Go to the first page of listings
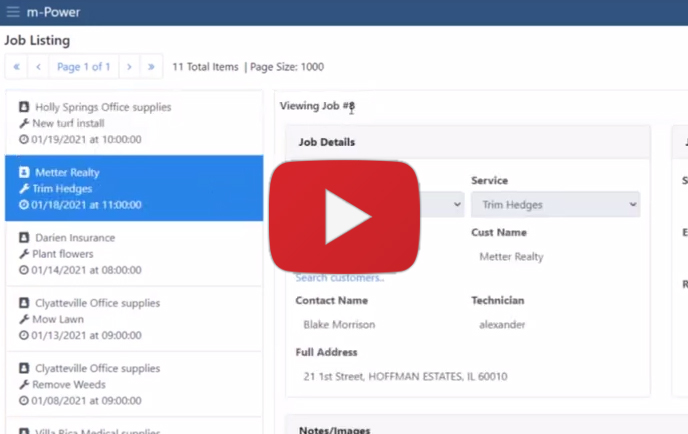Image resolution: width=688 pixels, height=434 pixels. click(17, 67)
